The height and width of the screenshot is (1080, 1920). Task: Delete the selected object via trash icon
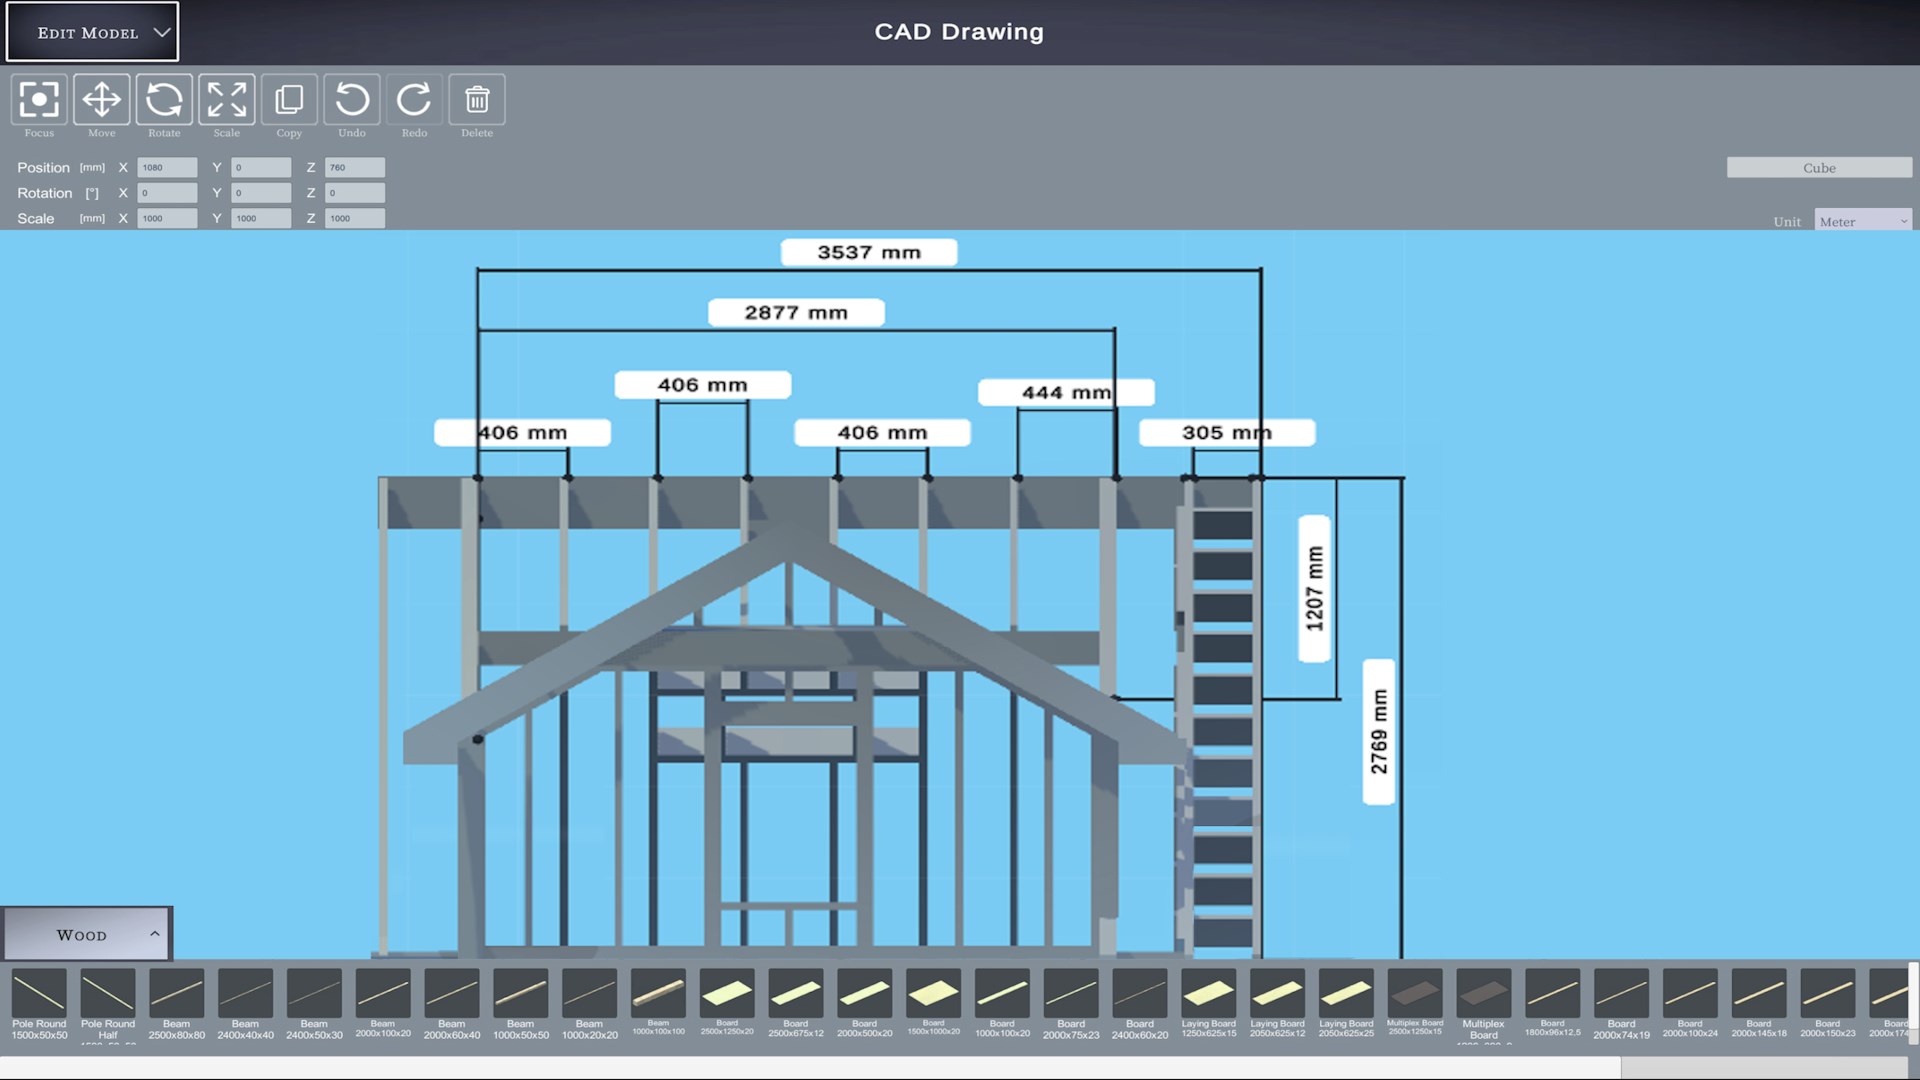pyautogui.click(x=477, y=100)
